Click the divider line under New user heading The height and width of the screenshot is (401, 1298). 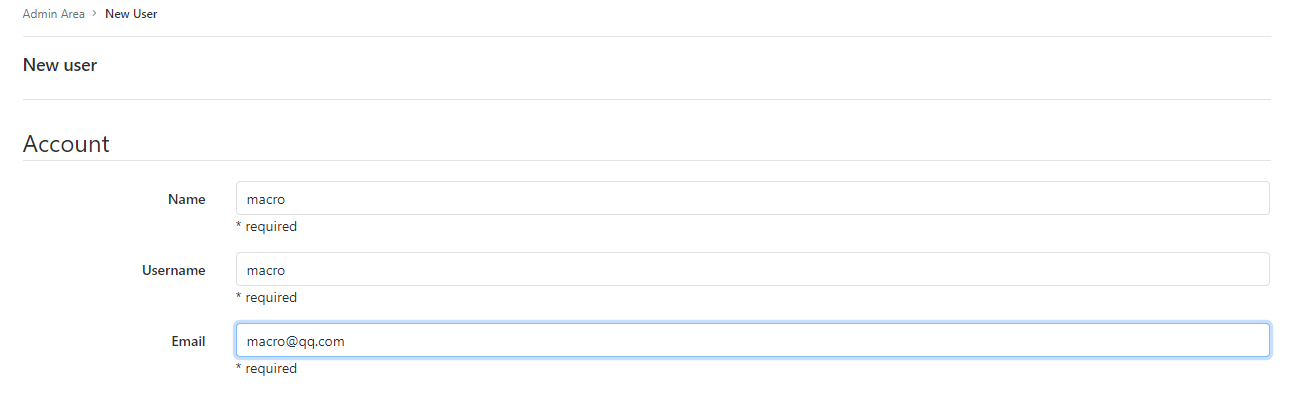[x=646, y=99]
